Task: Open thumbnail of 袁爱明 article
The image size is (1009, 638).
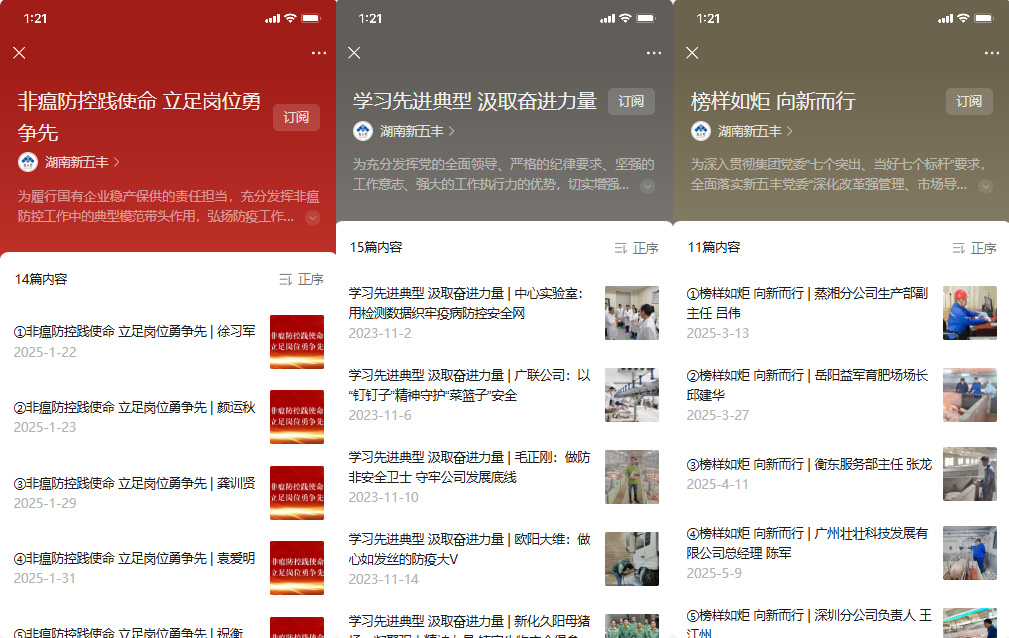Action: point(297,568)
